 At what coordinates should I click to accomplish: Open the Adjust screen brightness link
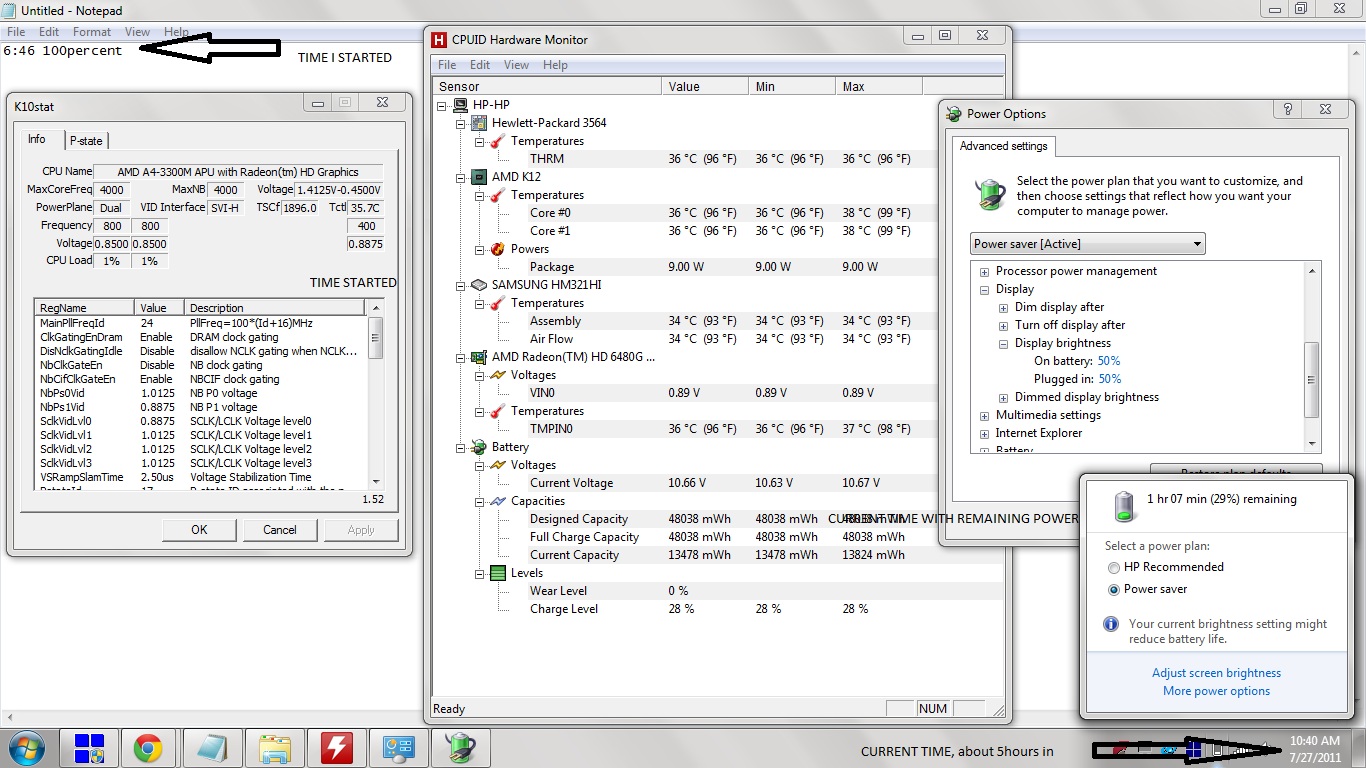coord(1216,673)
